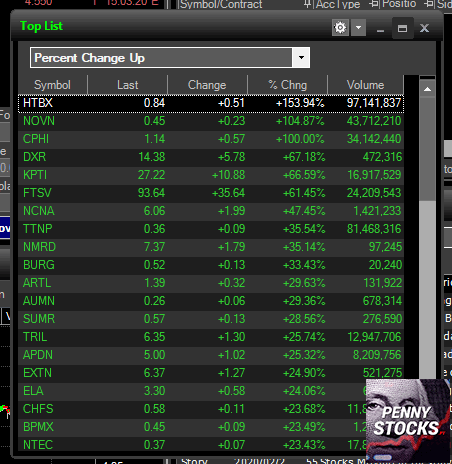Expand the arrow menu beside the gear

pos(359,28)
